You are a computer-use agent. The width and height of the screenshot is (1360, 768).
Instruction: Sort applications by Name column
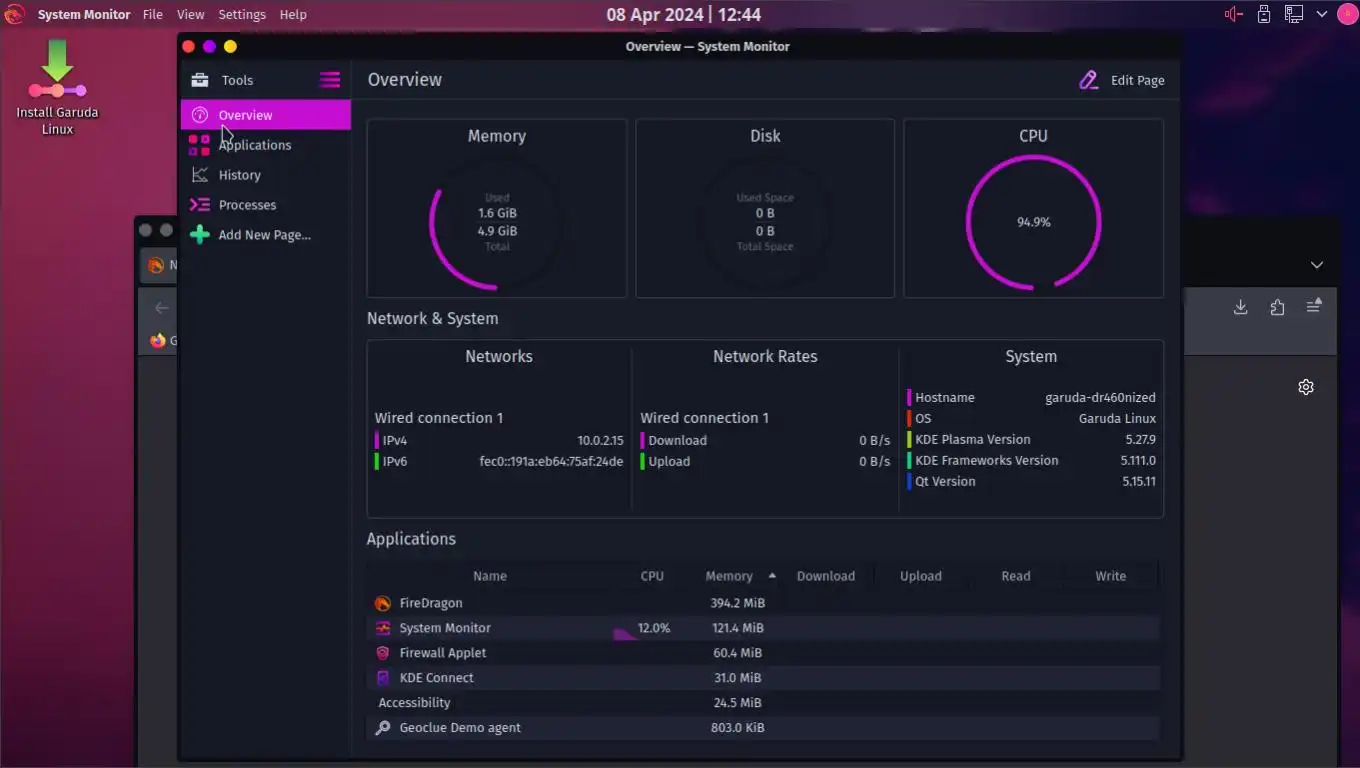pos(490,576)
